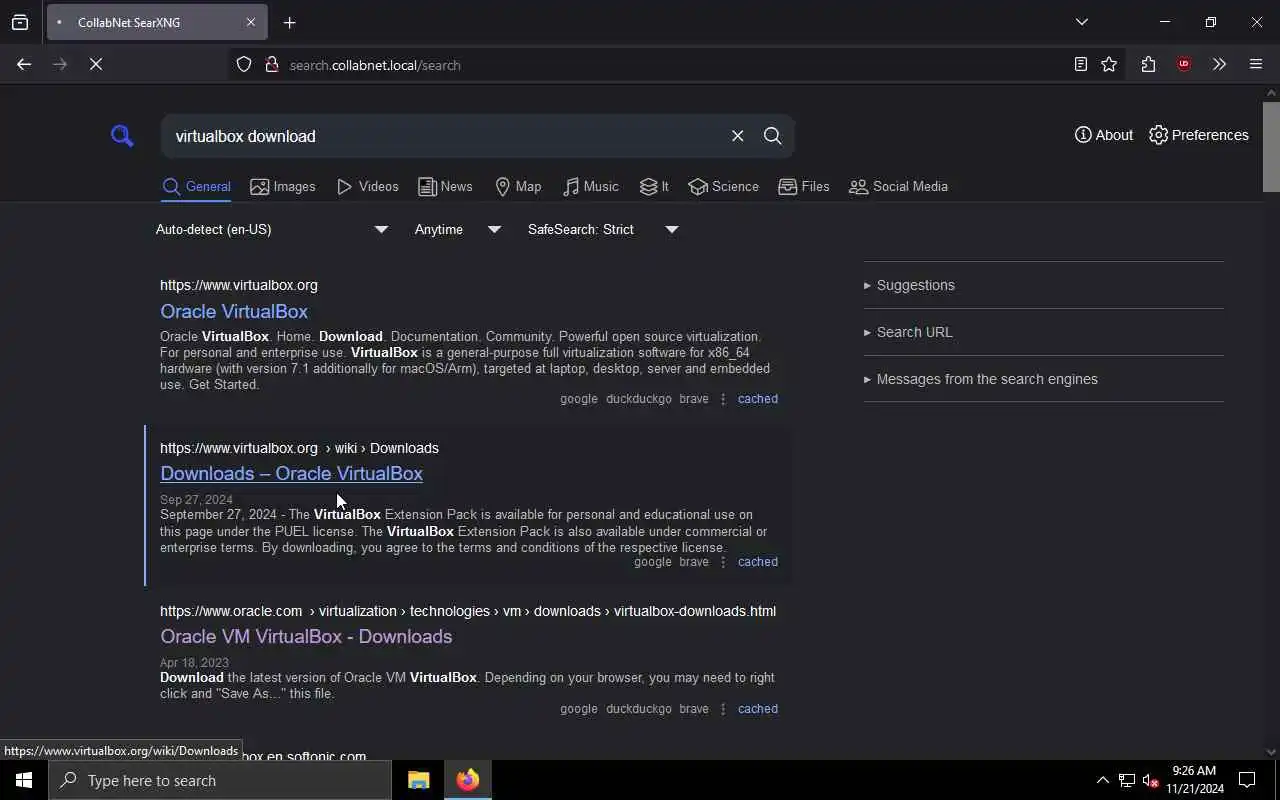
Task: Switch to the Social Media tab
Action: [x=898, y=186]
